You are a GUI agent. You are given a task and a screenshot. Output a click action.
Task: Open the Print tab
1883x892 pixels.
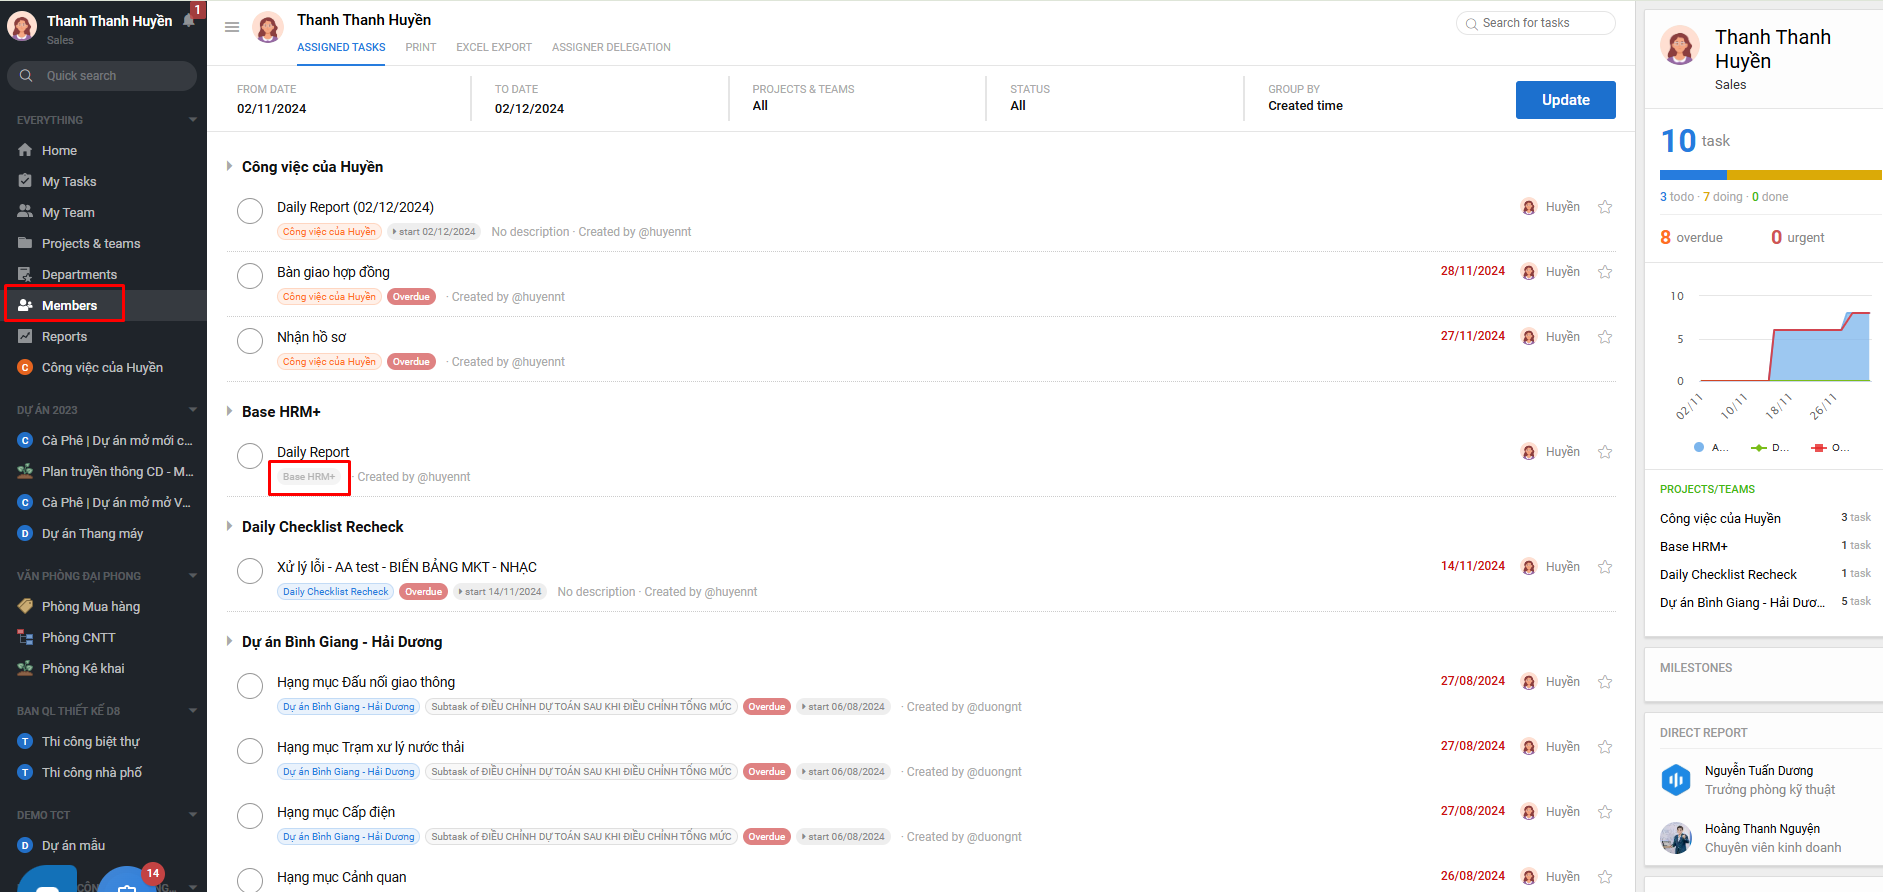pyautogui.click(x=421, y=47)
